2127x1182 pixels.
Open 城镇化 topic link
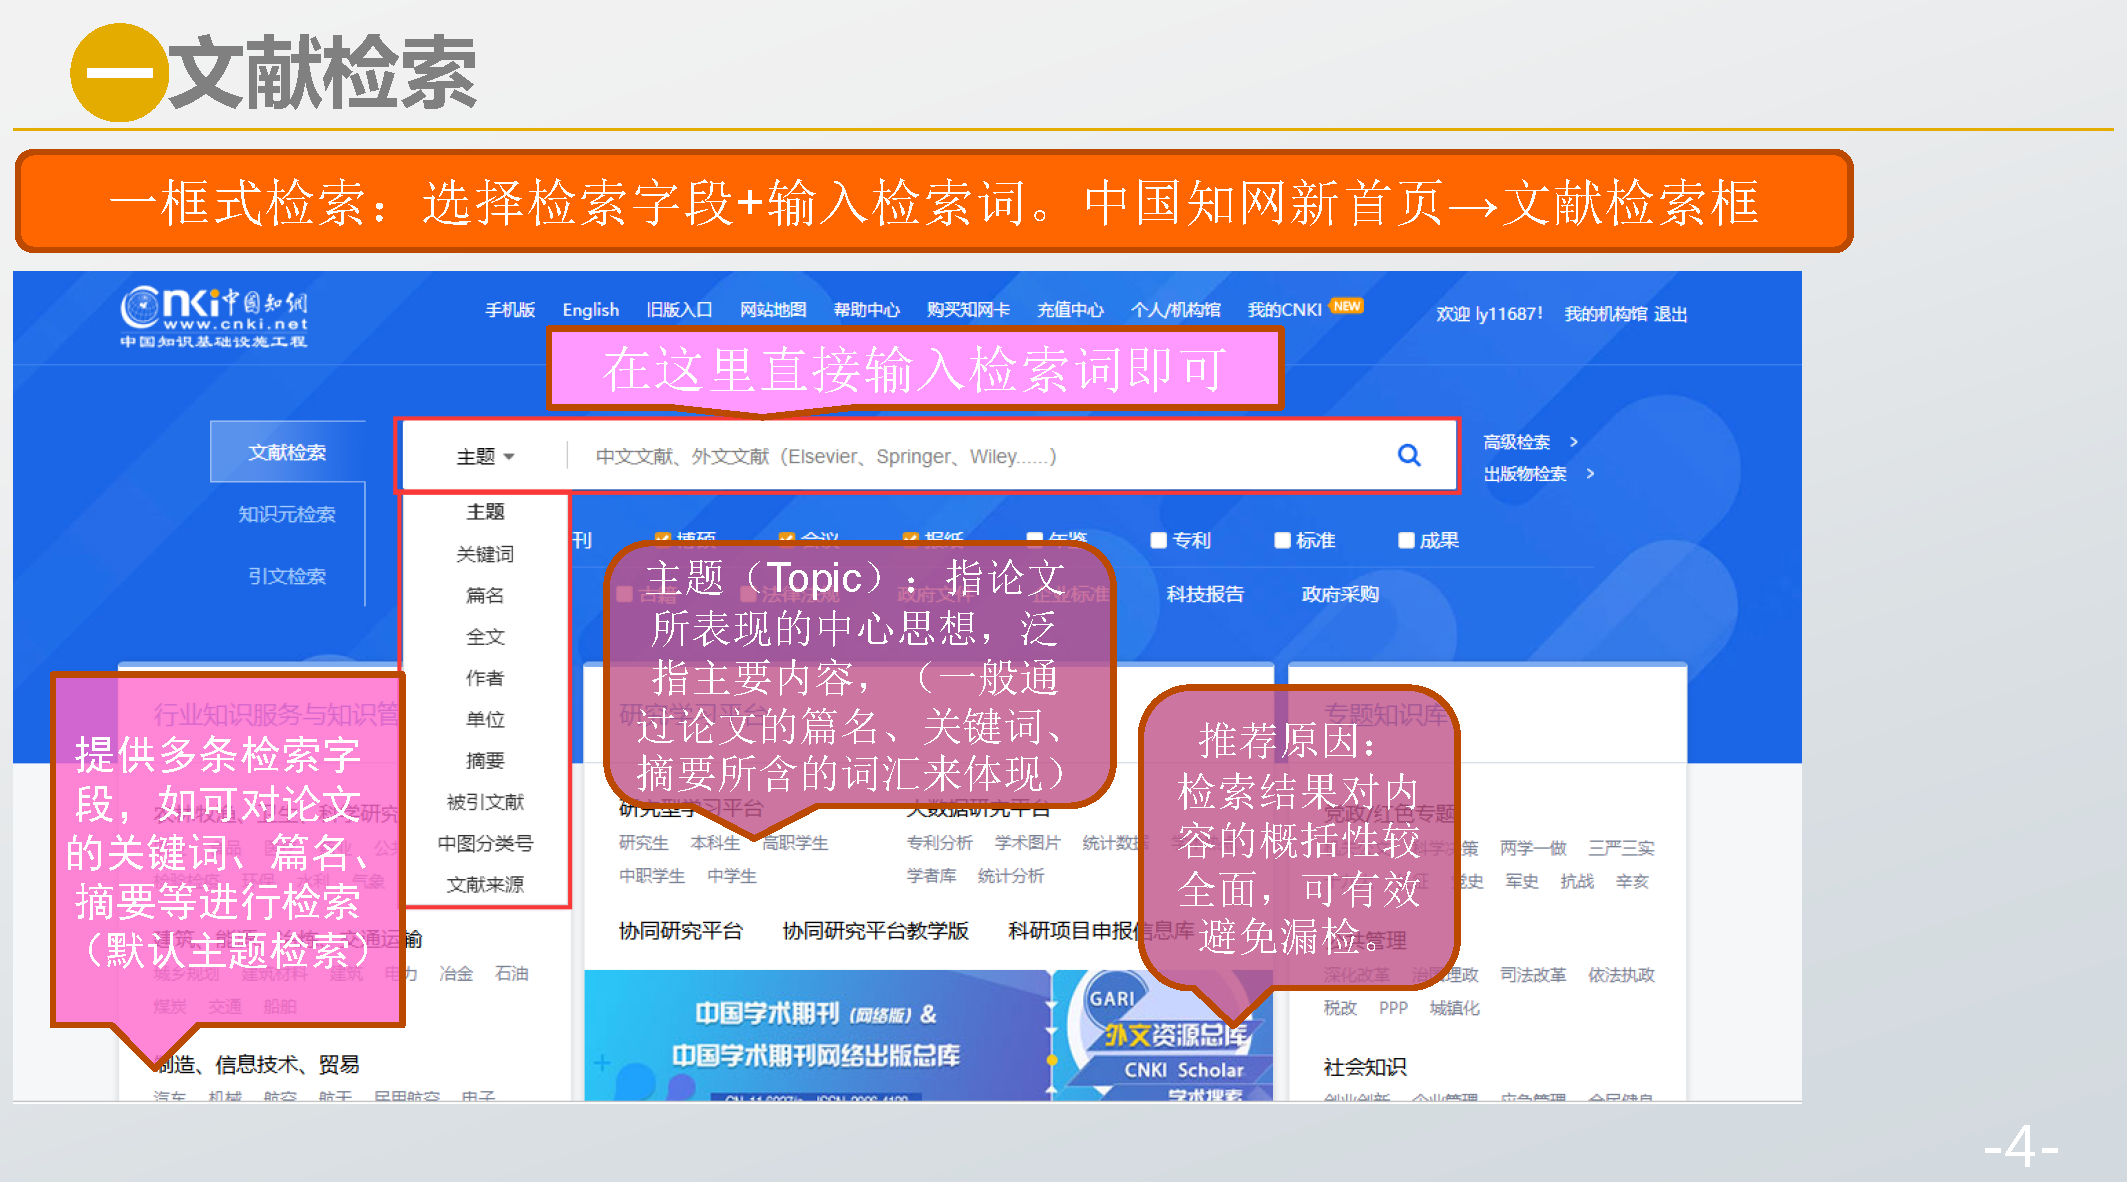click(1455, 1008)
